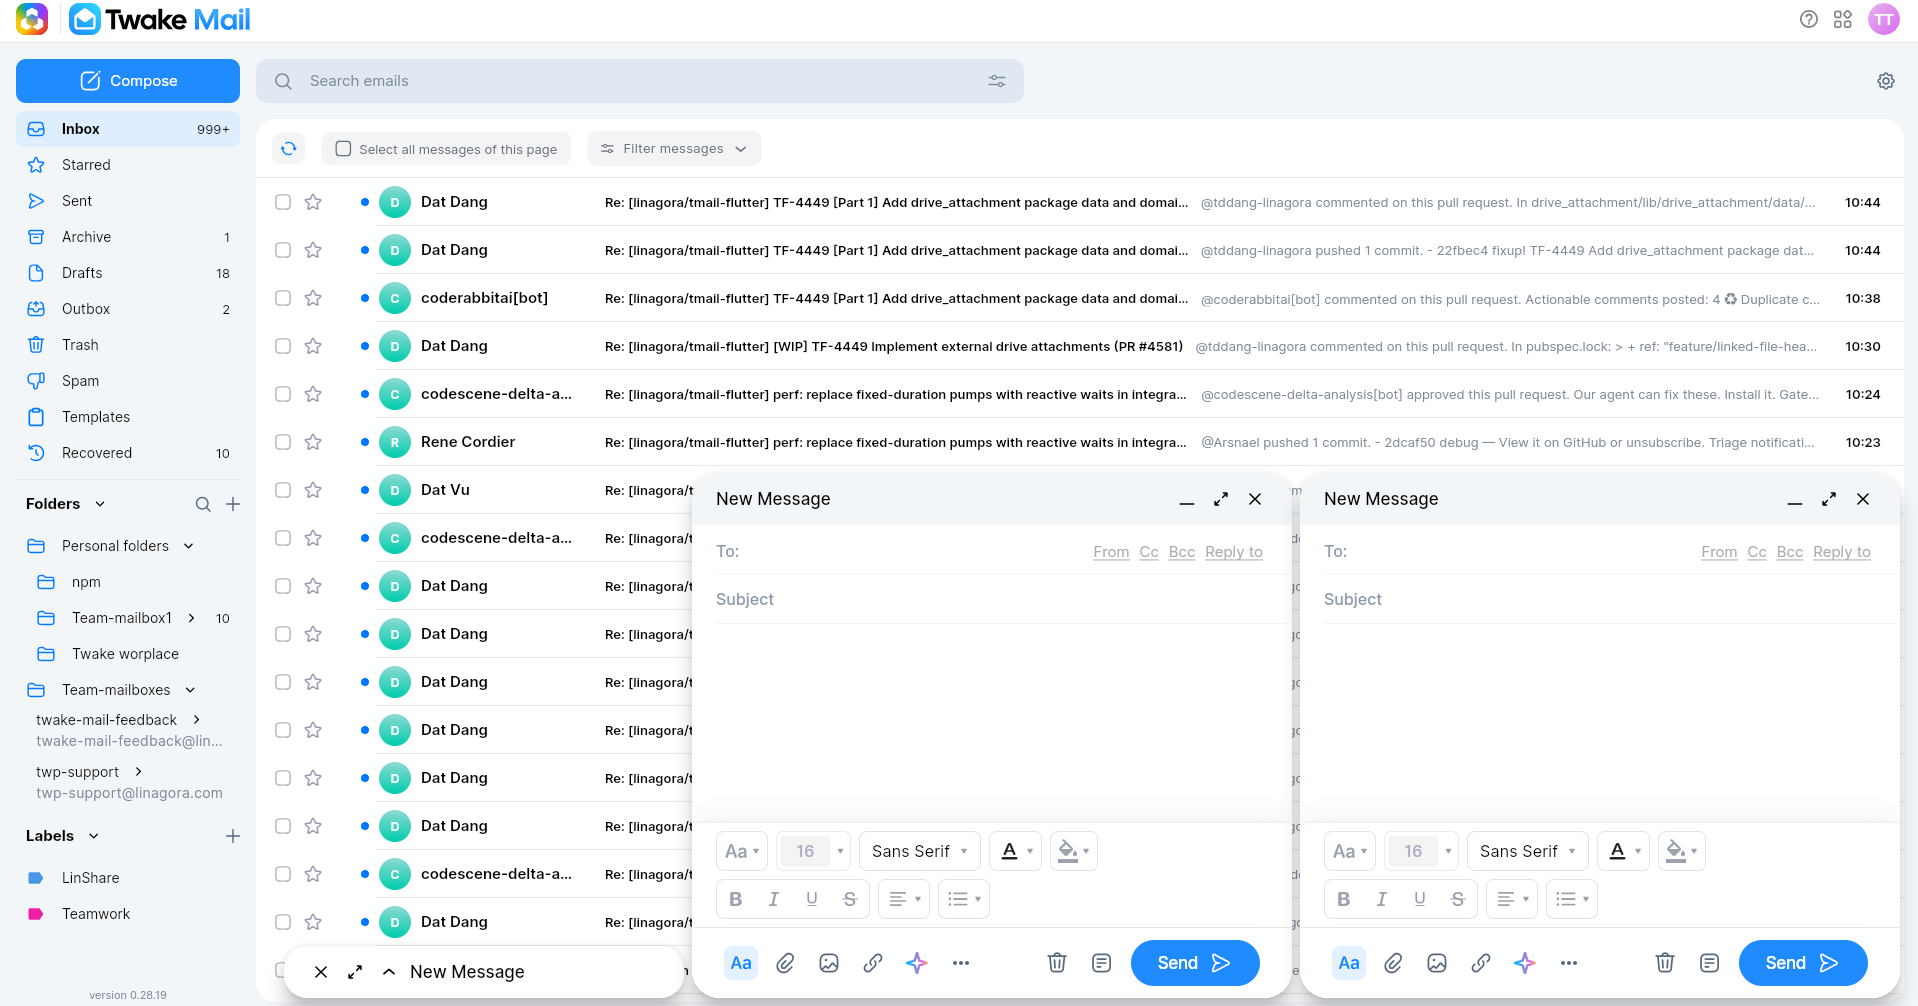Viewport: 1918px width, 1006px height.
Task: Open background highlight color in left composer
Action: tap(1074, 851)
